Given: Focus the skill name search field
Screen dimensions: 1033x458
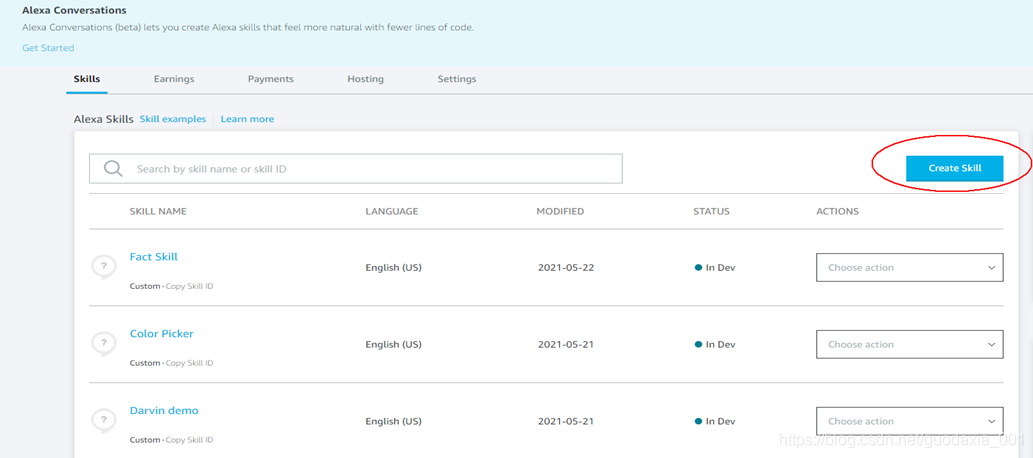Looking at the screenshot, I should pos(356,169).
